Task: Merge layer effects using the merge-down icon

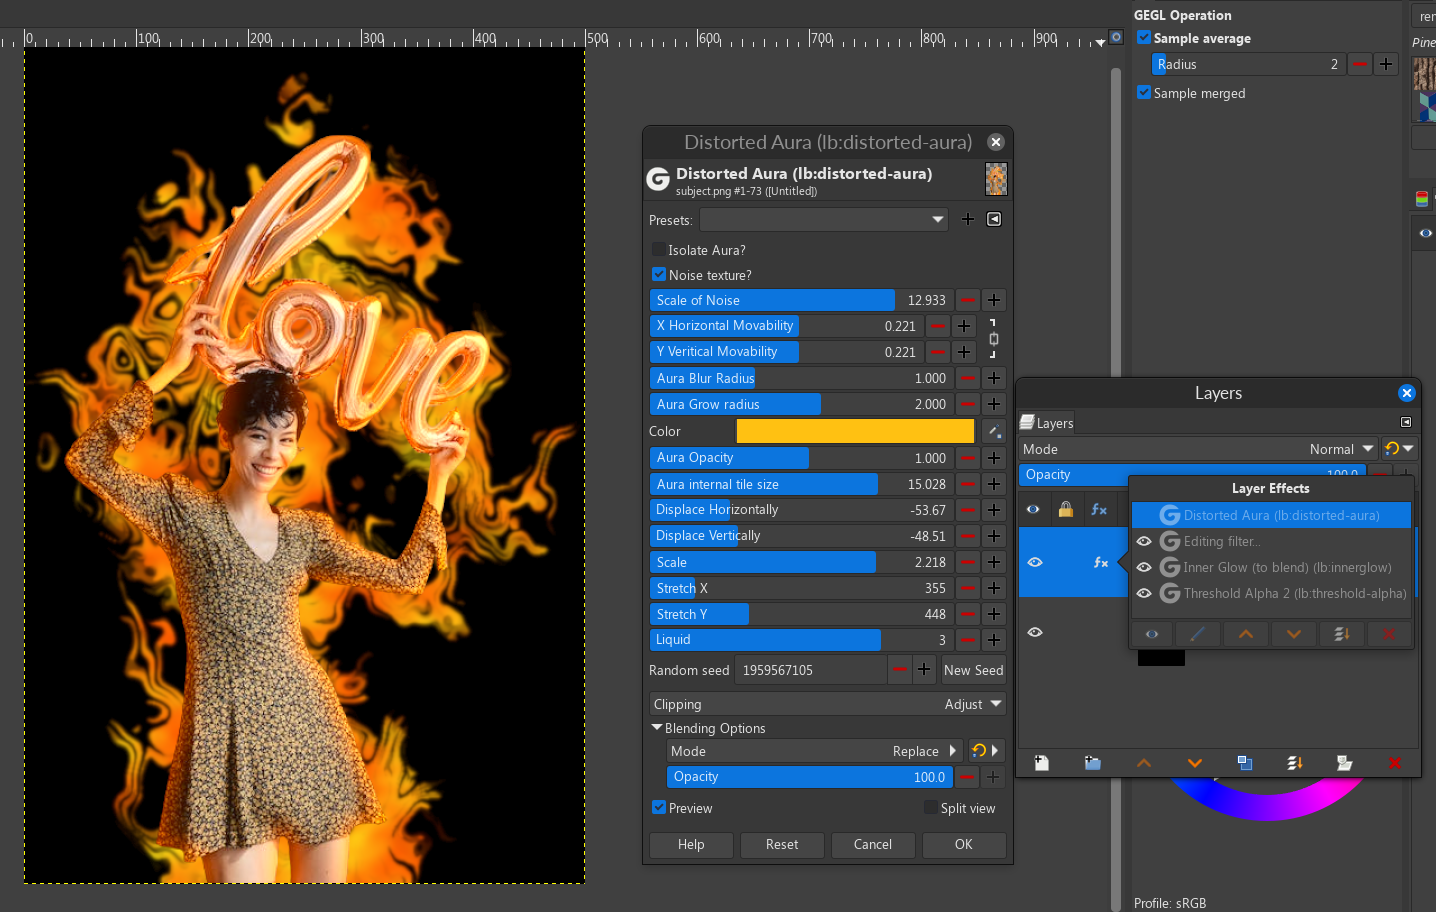Action: point(1342,634)
